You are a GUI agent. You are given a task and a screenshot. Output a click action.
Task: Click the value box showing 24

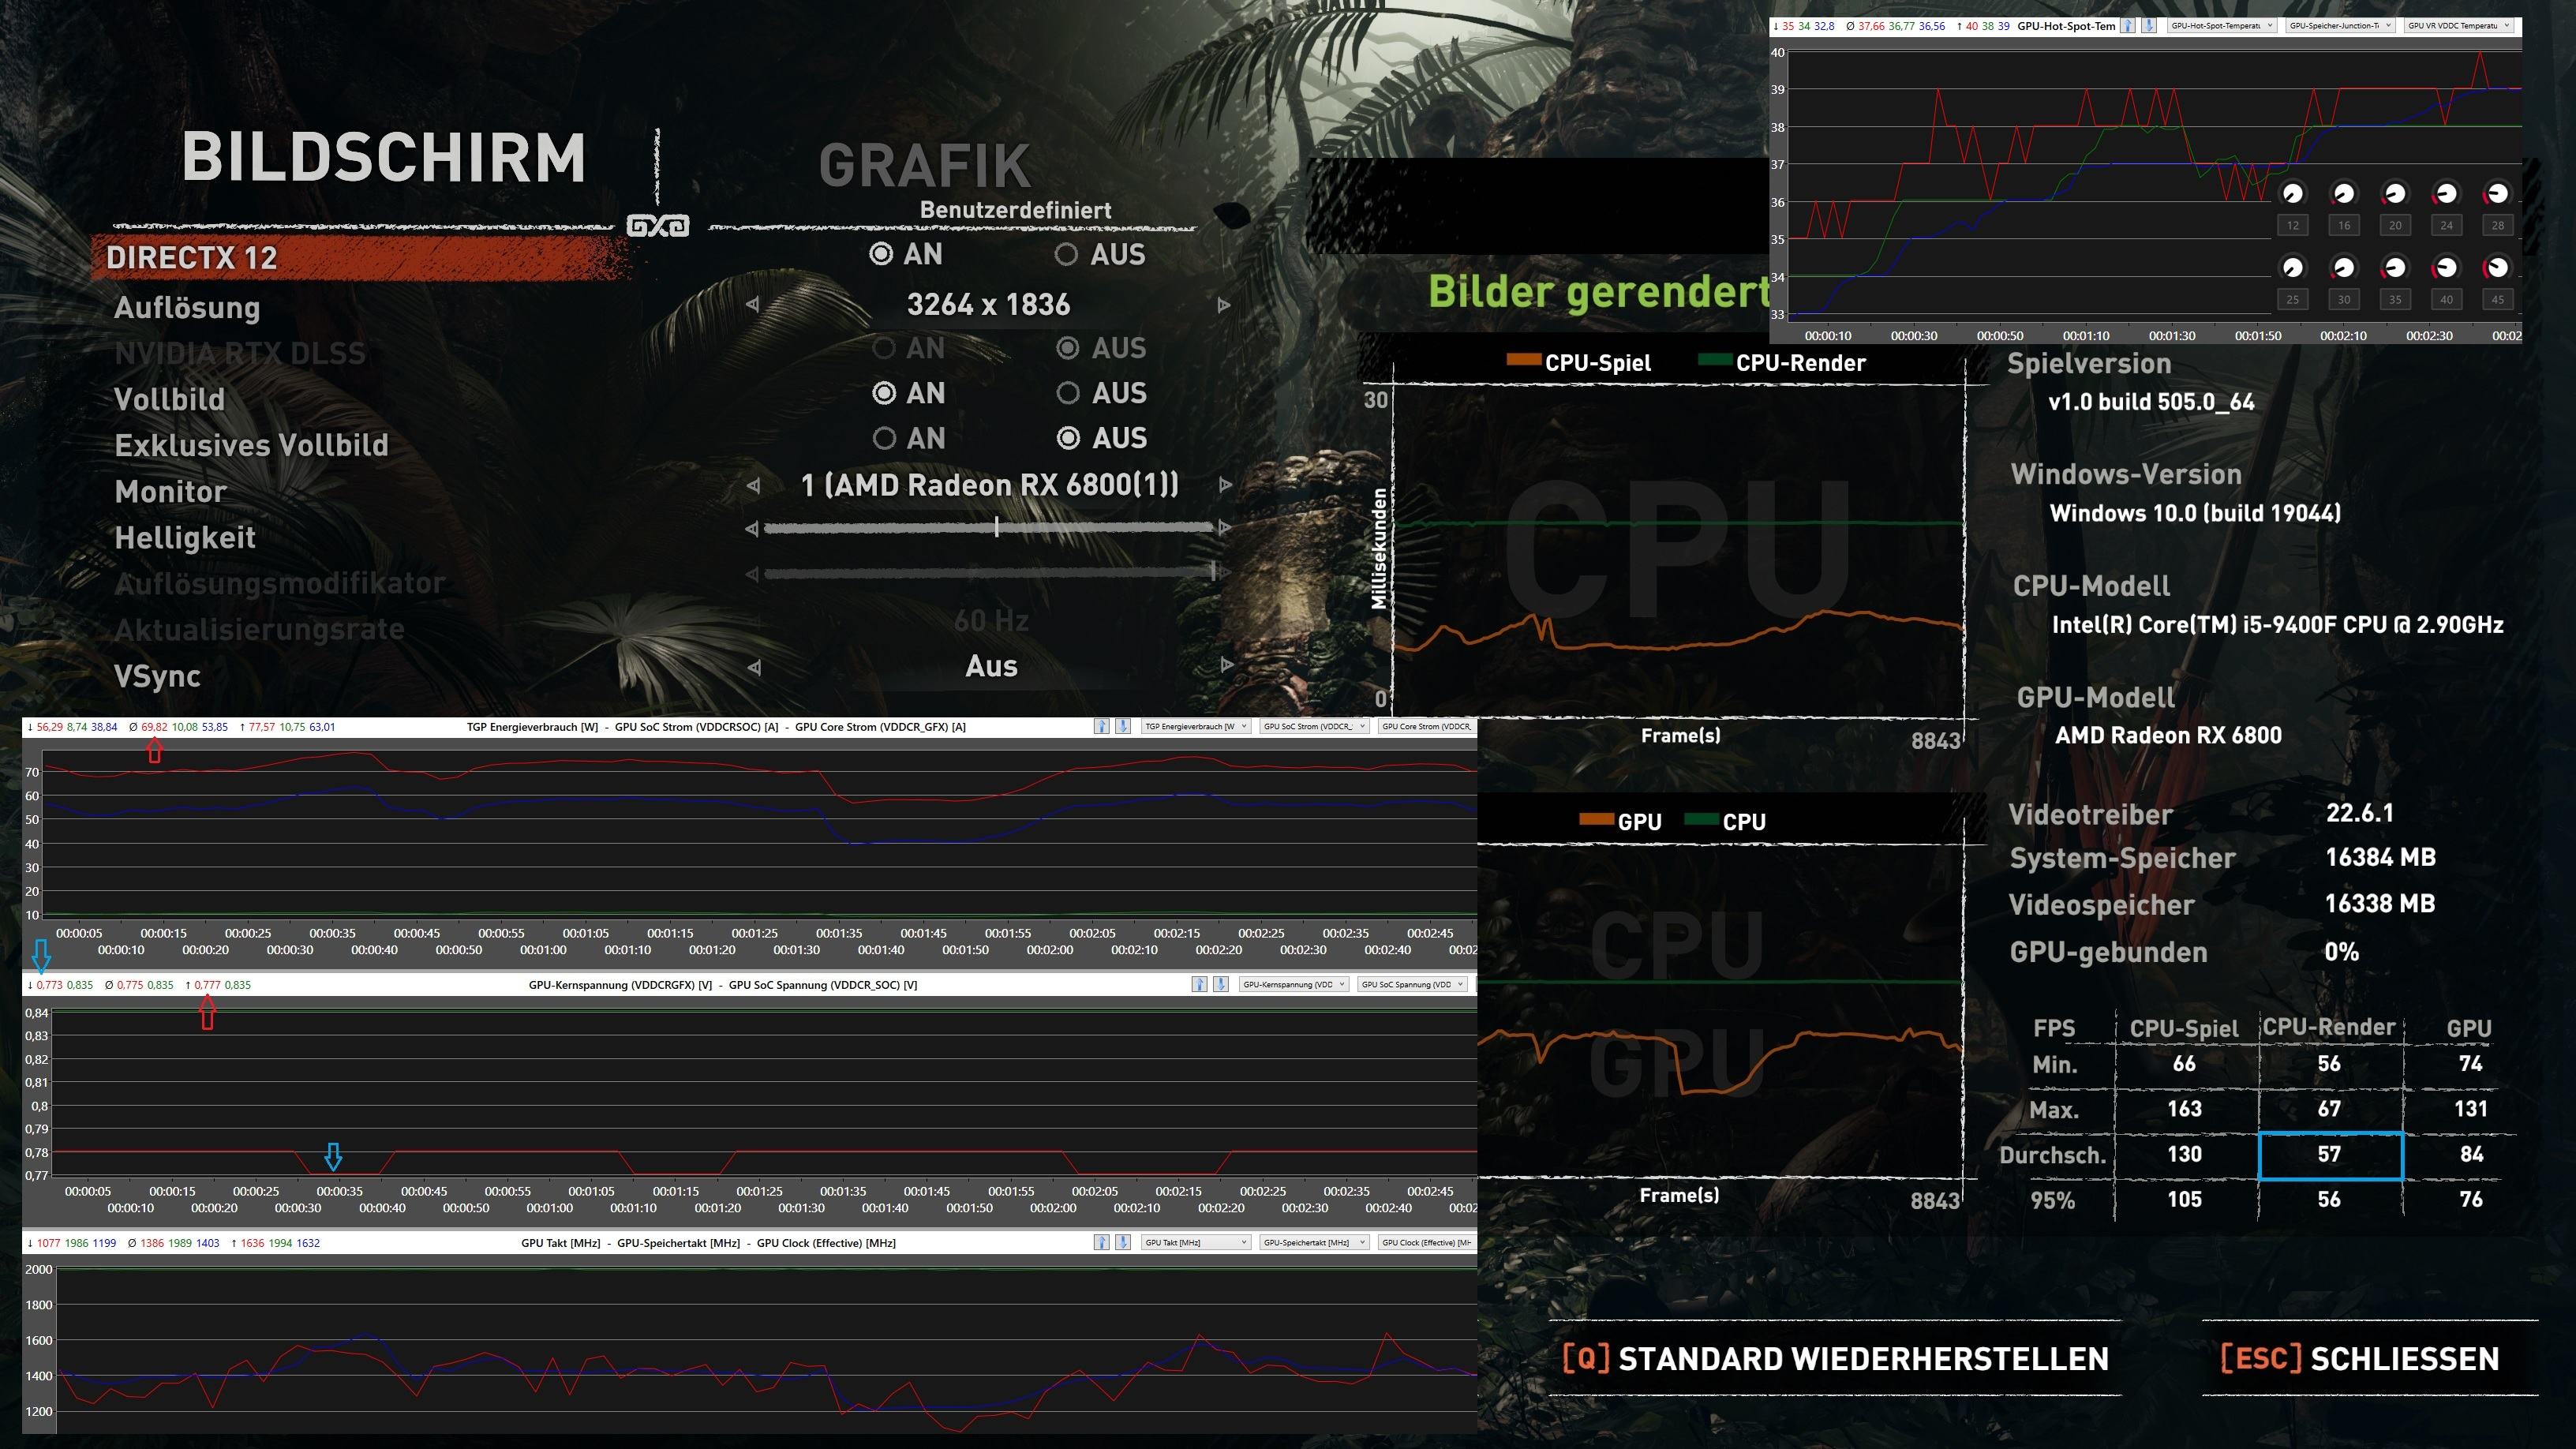click(x=2446, y=225)
